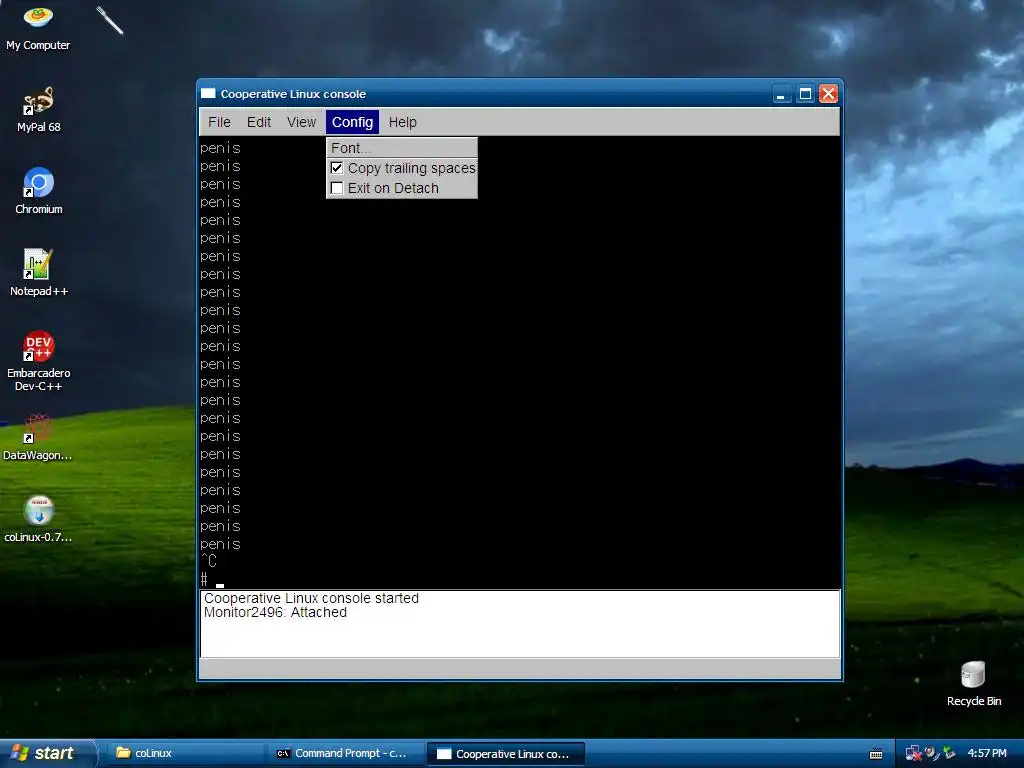
Task: Open the Edit menu
Action: click(259, 122)
